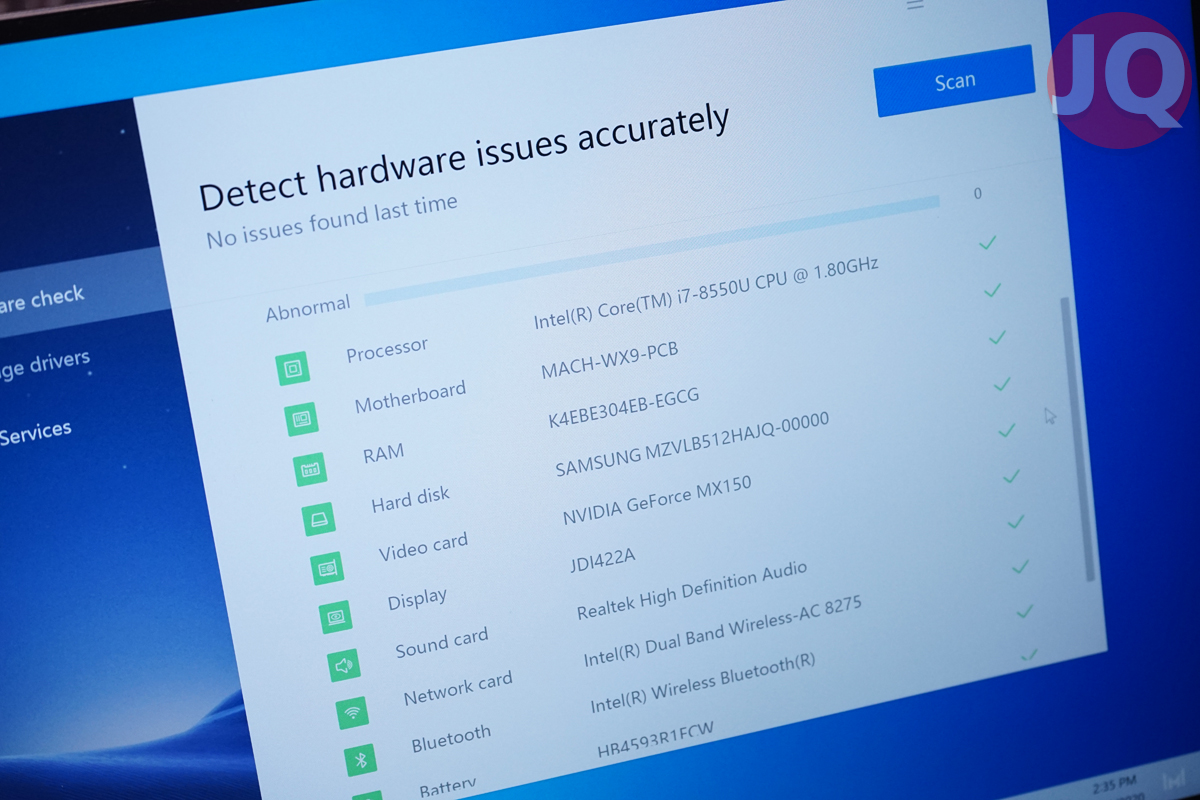Click the RAM row status checkmark
The height and width of the screenshot is (800, 1200).
click(997, 337)
